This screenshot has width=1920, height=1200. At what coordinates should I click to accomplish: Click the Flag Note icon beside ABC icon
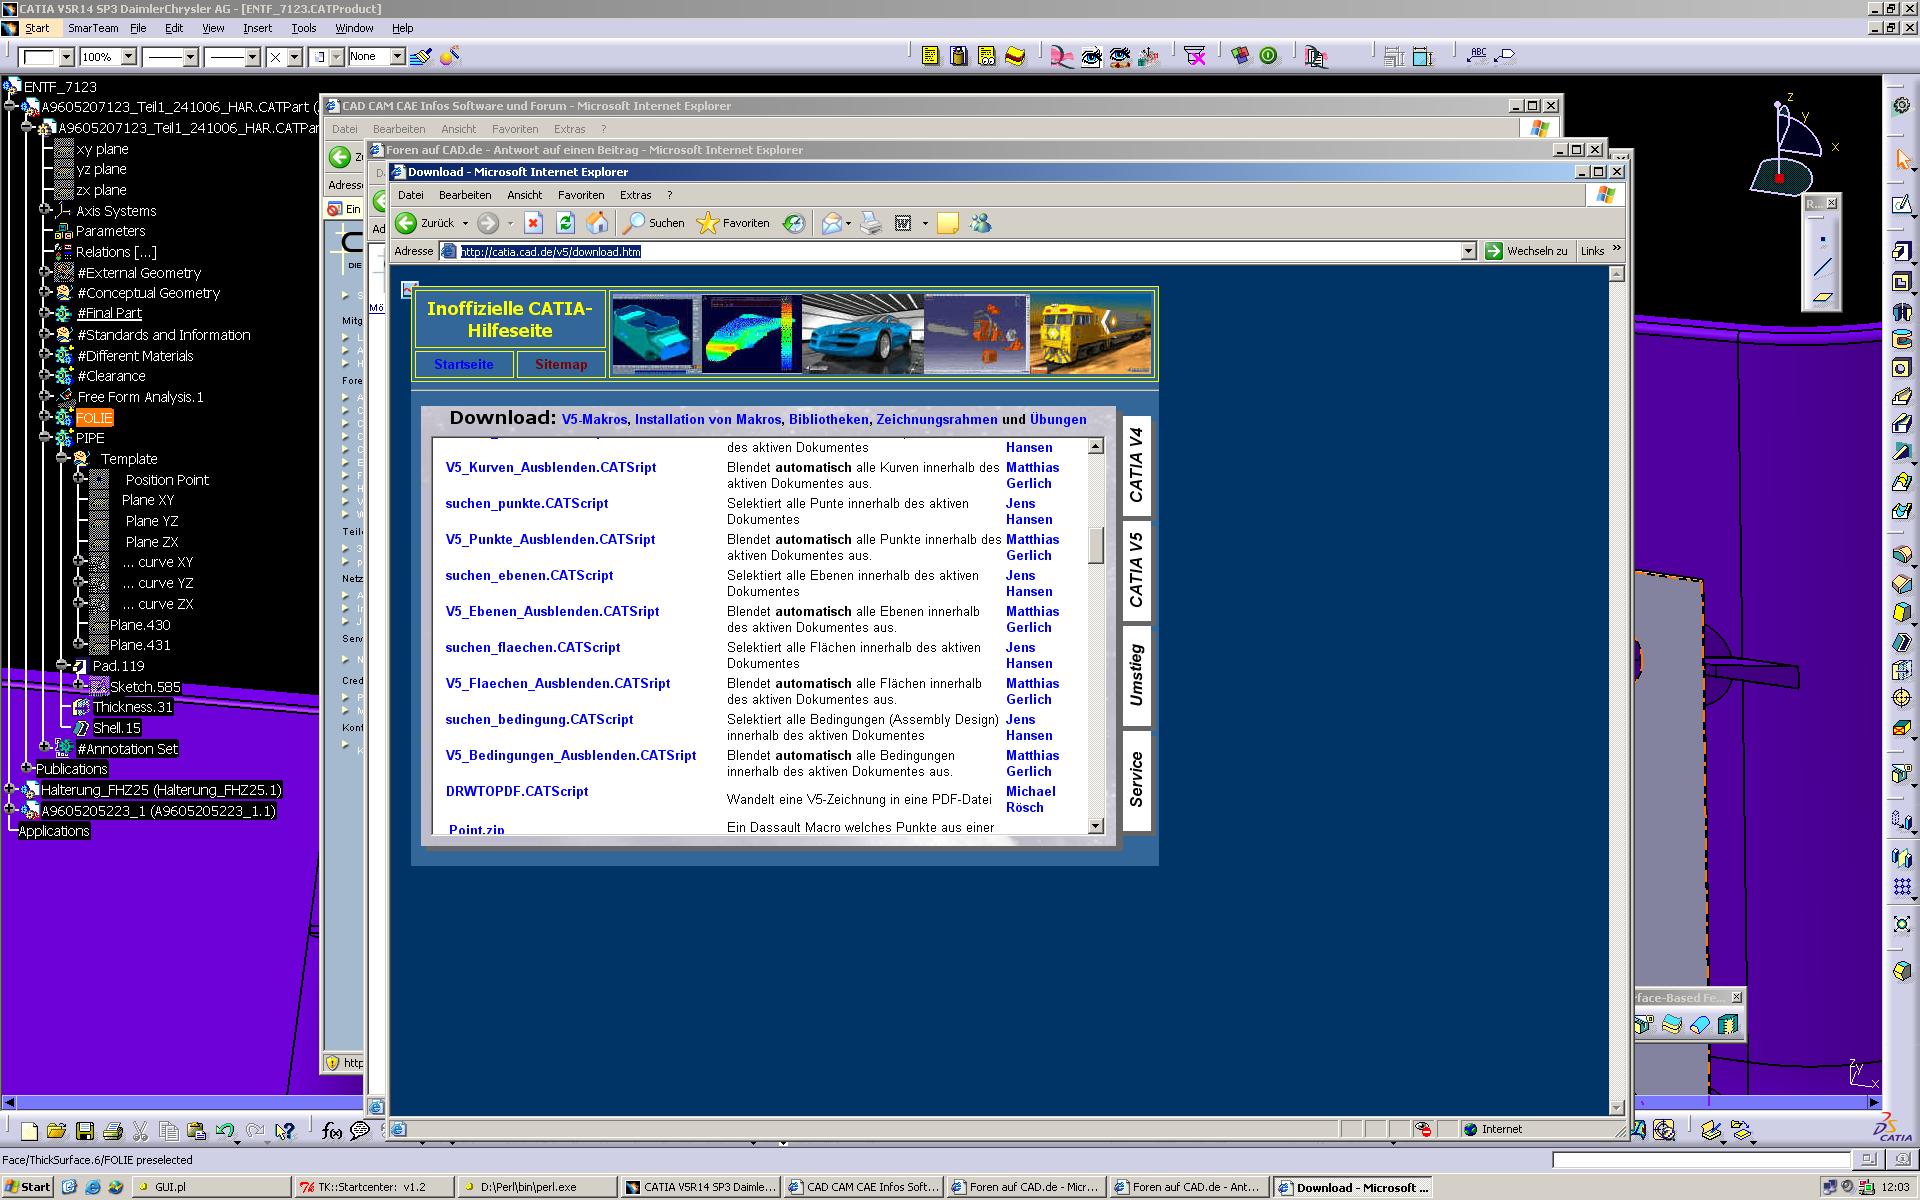[x=1505, y=56]
